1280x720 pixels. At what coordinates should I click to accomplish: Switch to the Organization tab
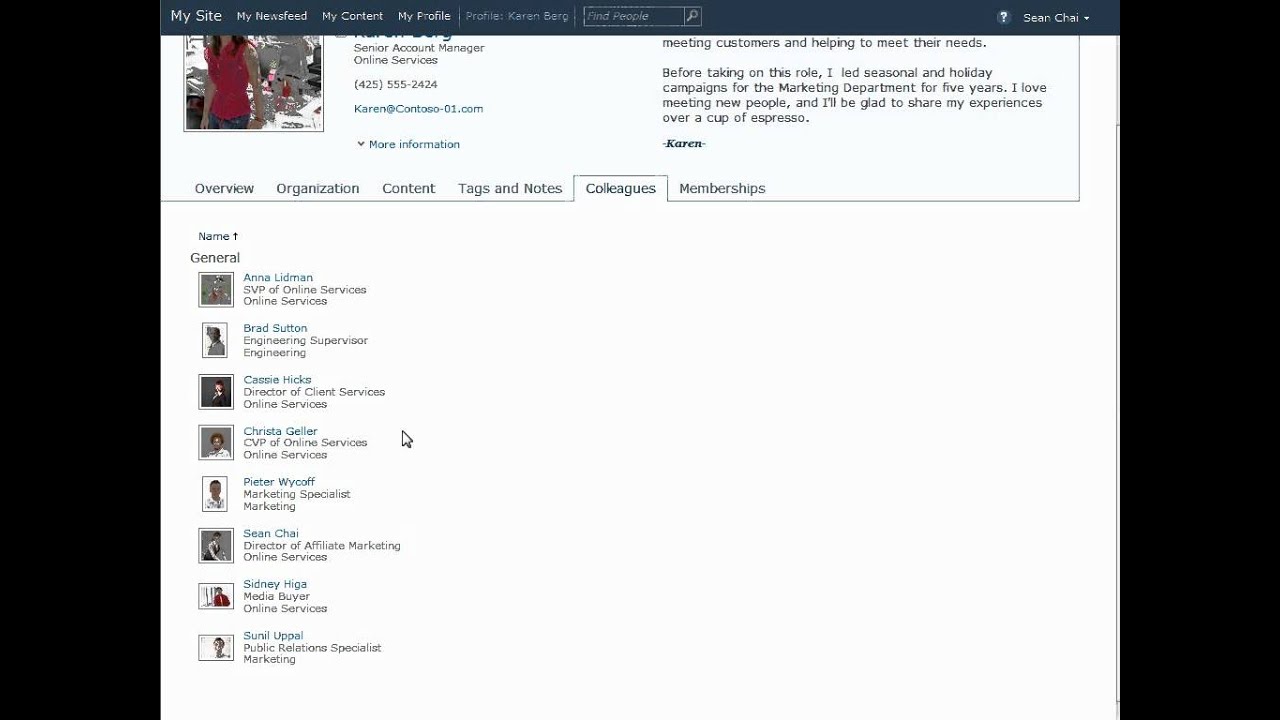[318, 188]
